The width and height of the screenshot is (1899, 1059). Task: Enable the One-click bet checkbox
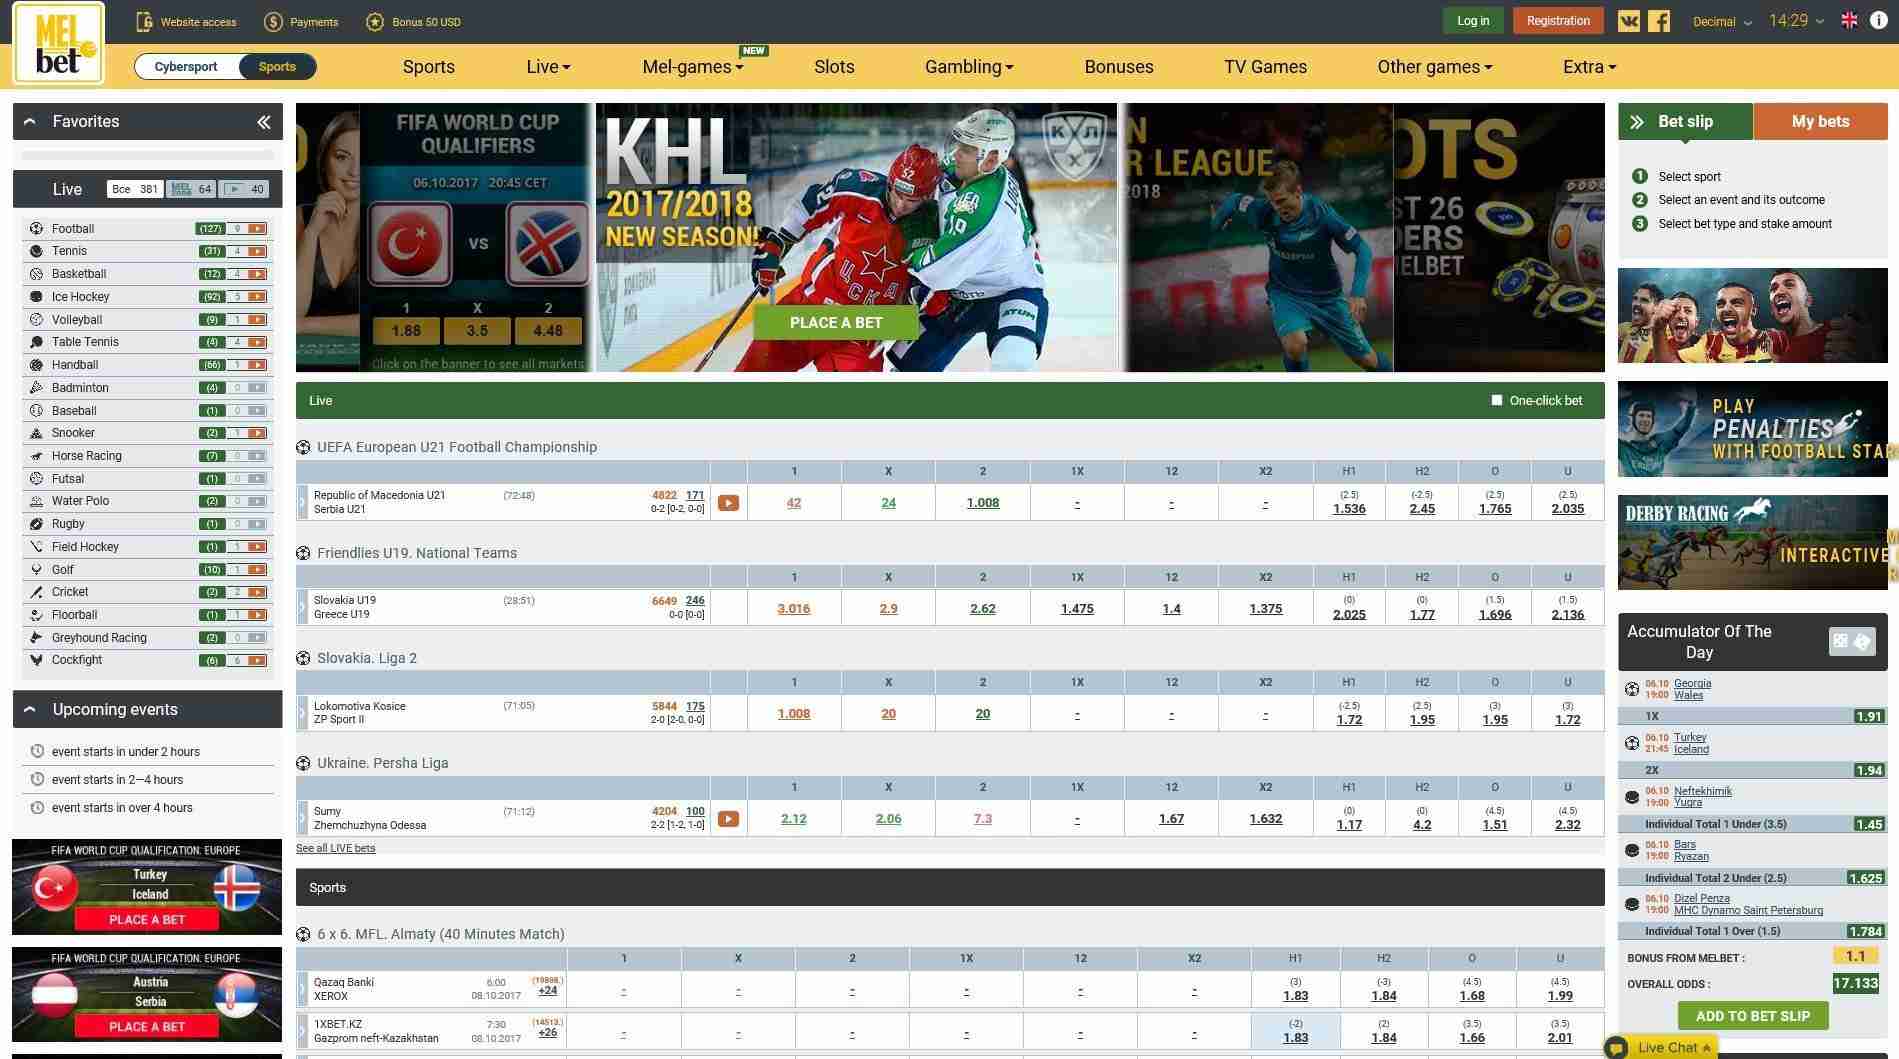tap(1497, 400)
